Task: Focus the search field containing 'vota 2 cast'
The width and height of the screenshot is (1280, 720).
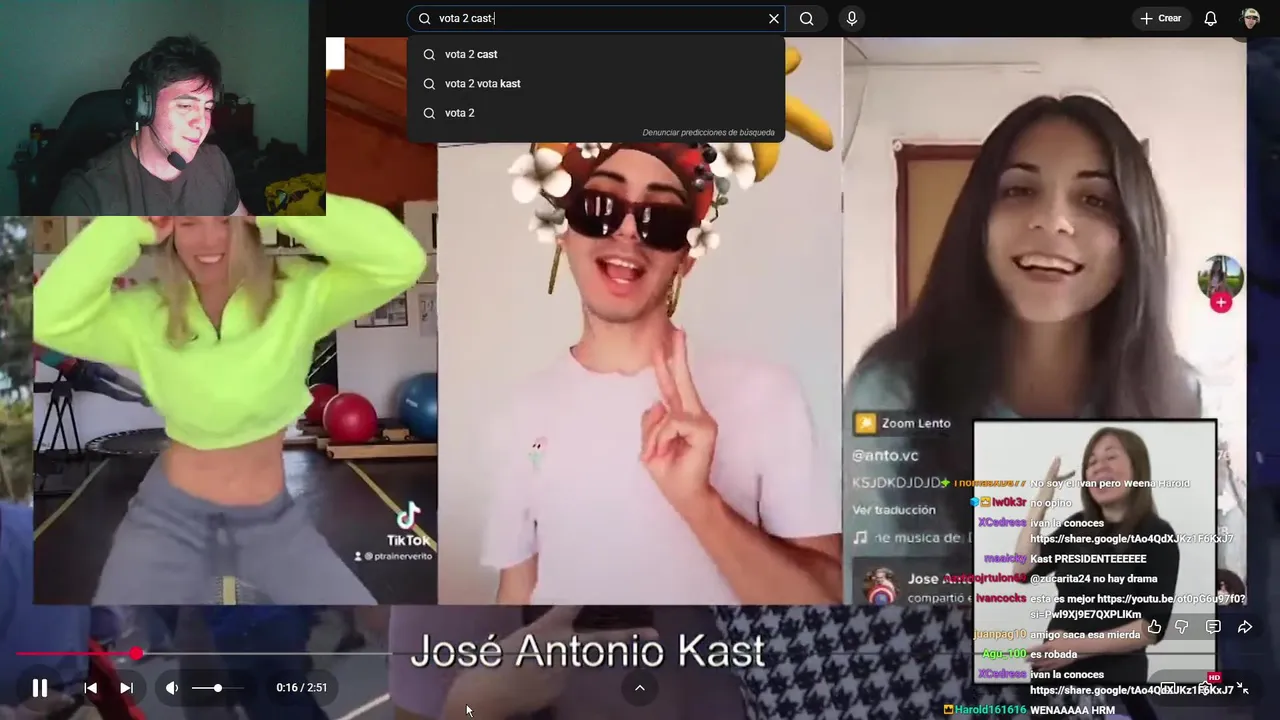Action: (x=598, y=18)
